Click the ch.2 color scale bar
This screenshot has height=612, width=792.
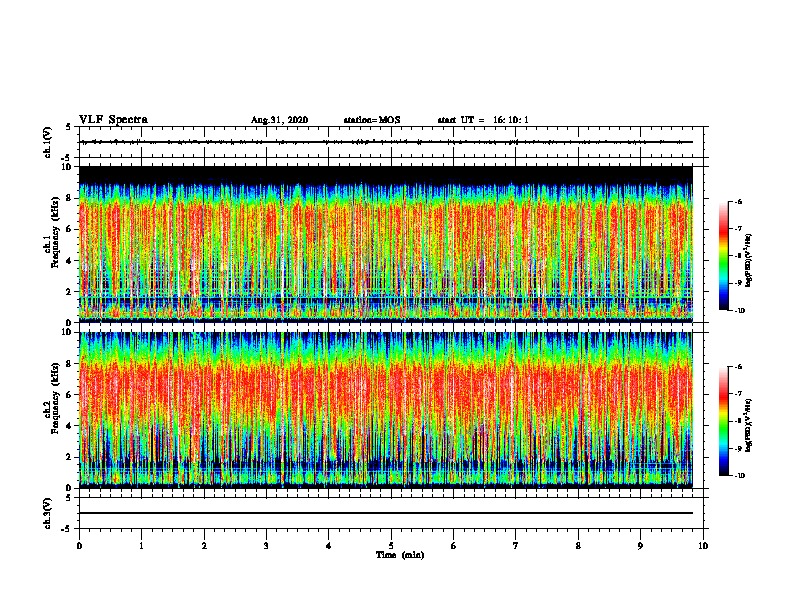[724, 421]
